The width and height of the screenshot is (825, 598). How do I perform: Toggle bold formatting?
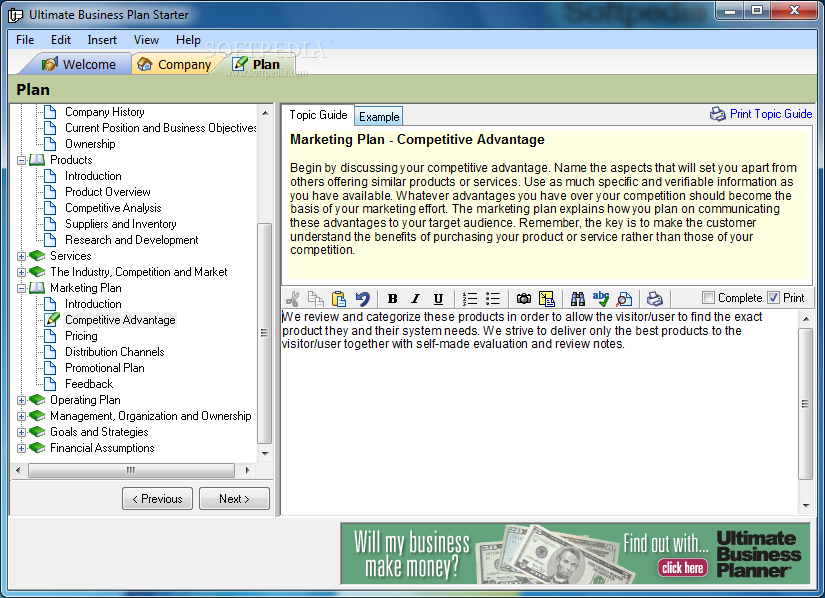pyautogui.click(x=393, y=299)
